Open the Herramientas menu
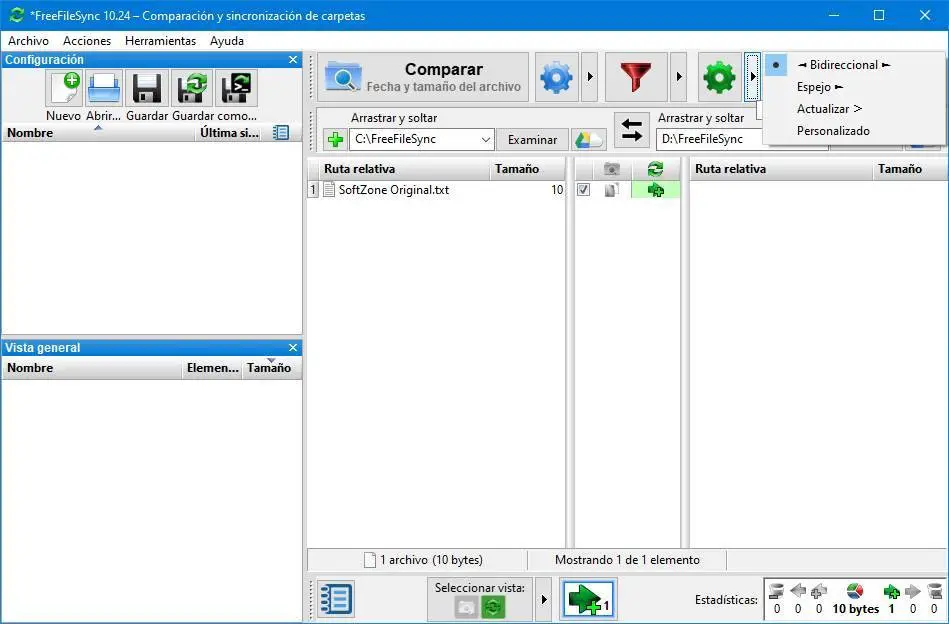The image size is (949, 624). pos(160,41)
